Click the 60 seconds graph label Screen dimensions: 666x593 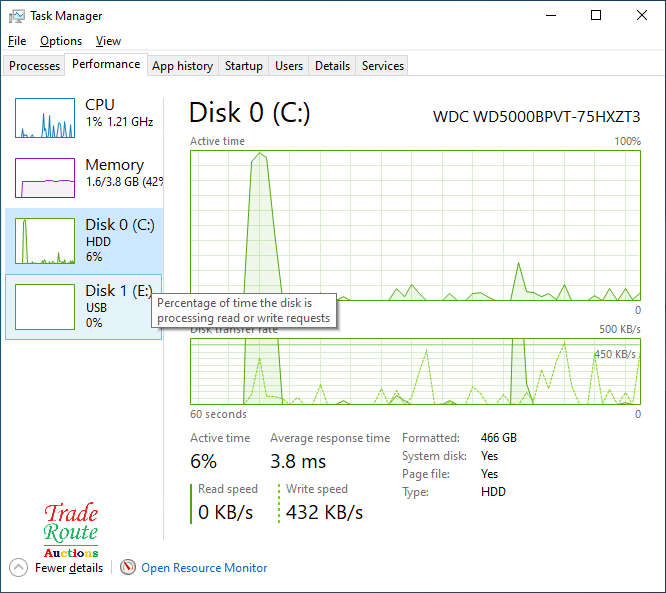[x=218, y=414]
